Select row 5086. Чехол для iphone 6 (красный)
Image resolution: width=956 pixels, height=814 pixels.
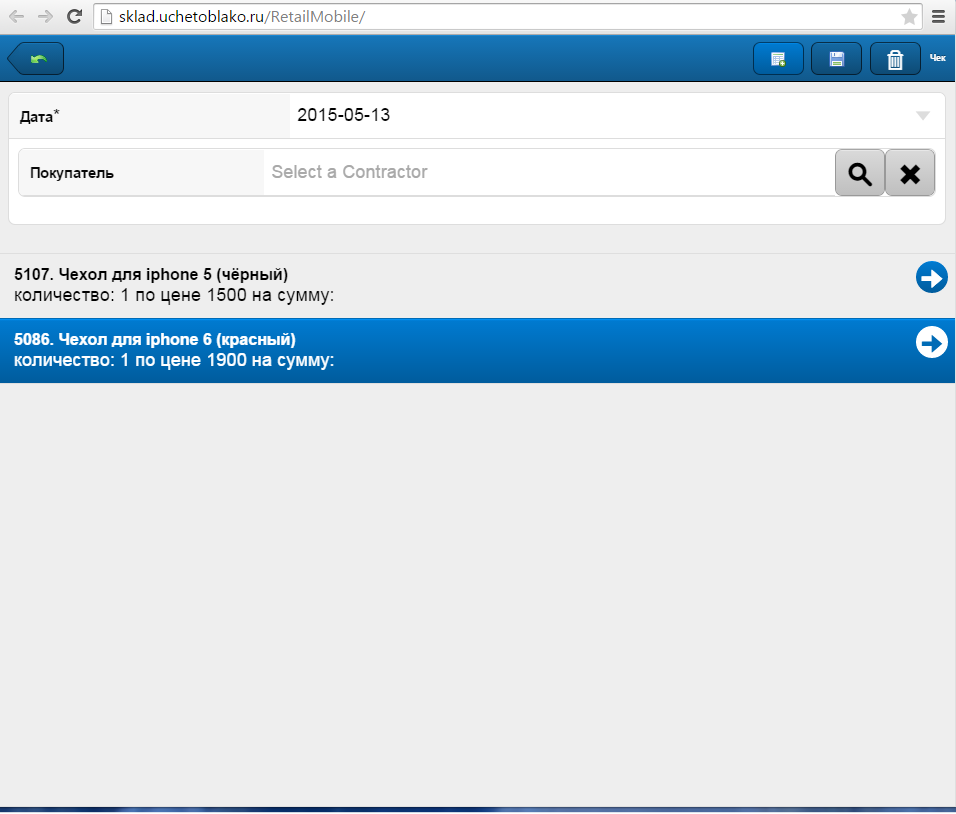point(477,351)
